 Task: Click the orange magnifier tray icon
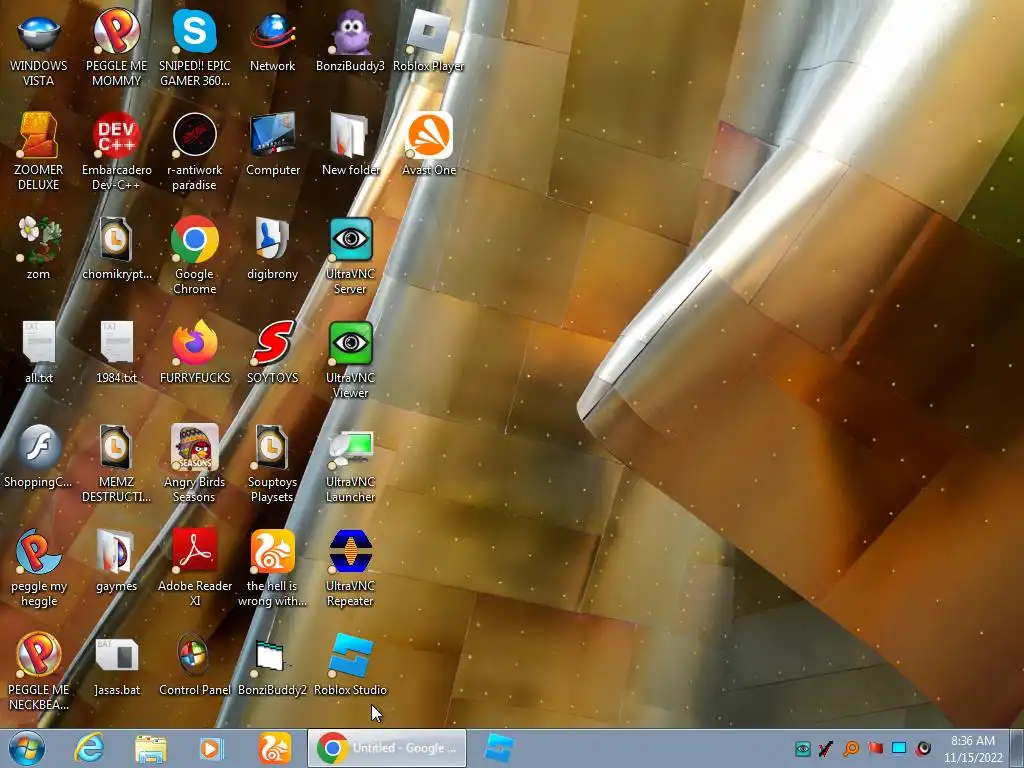[x=851, y=749]
